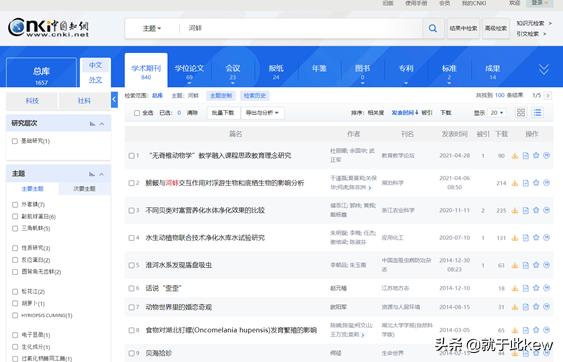The height and width of the screenshot is (362, 563).
Task: Sort results by 发表时间
Action: (x=405, y=113)
